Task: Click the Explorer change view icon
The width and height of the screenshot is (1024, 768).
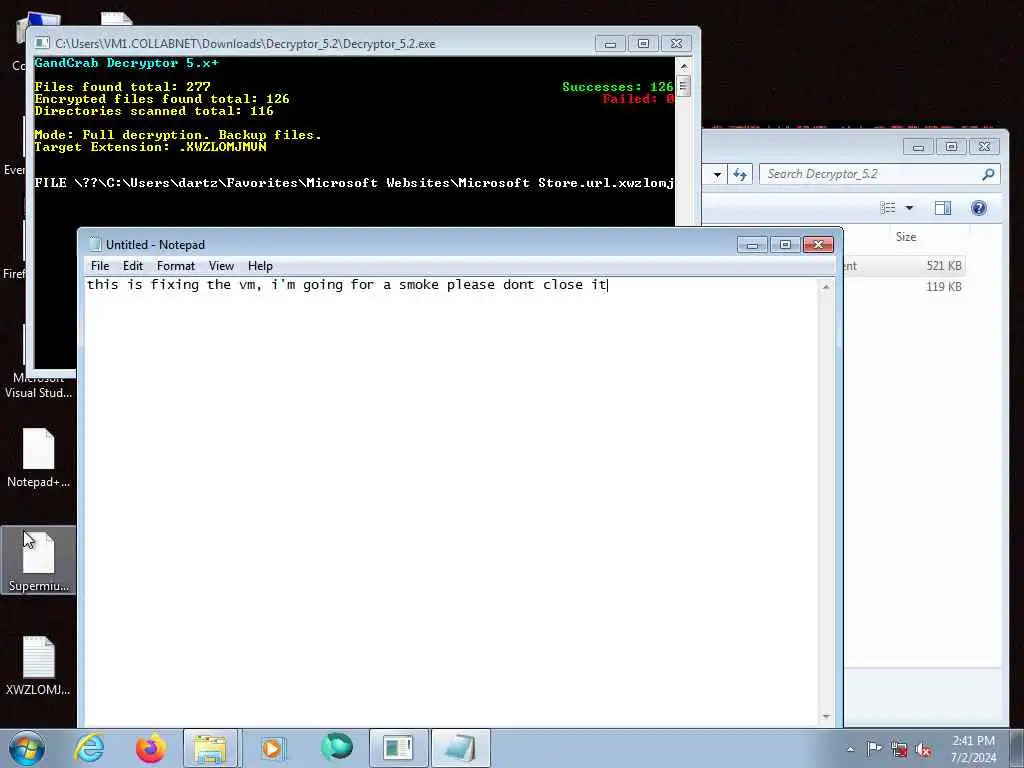Action: click(x=888, y=208)
